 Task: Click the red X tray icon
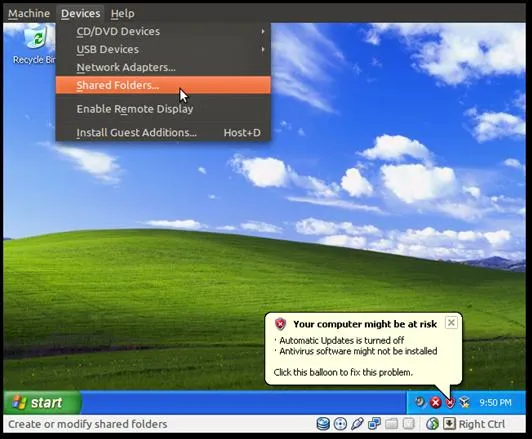[x=436, y=402]
